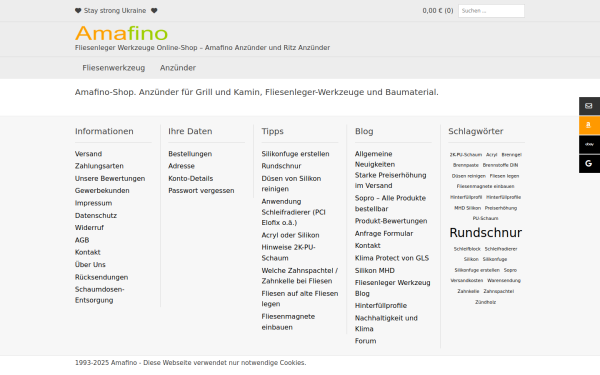Open Hinweise 2K-PU-Schaum tip
Viewport: 600px width, 375px height.
pos(289,253)
